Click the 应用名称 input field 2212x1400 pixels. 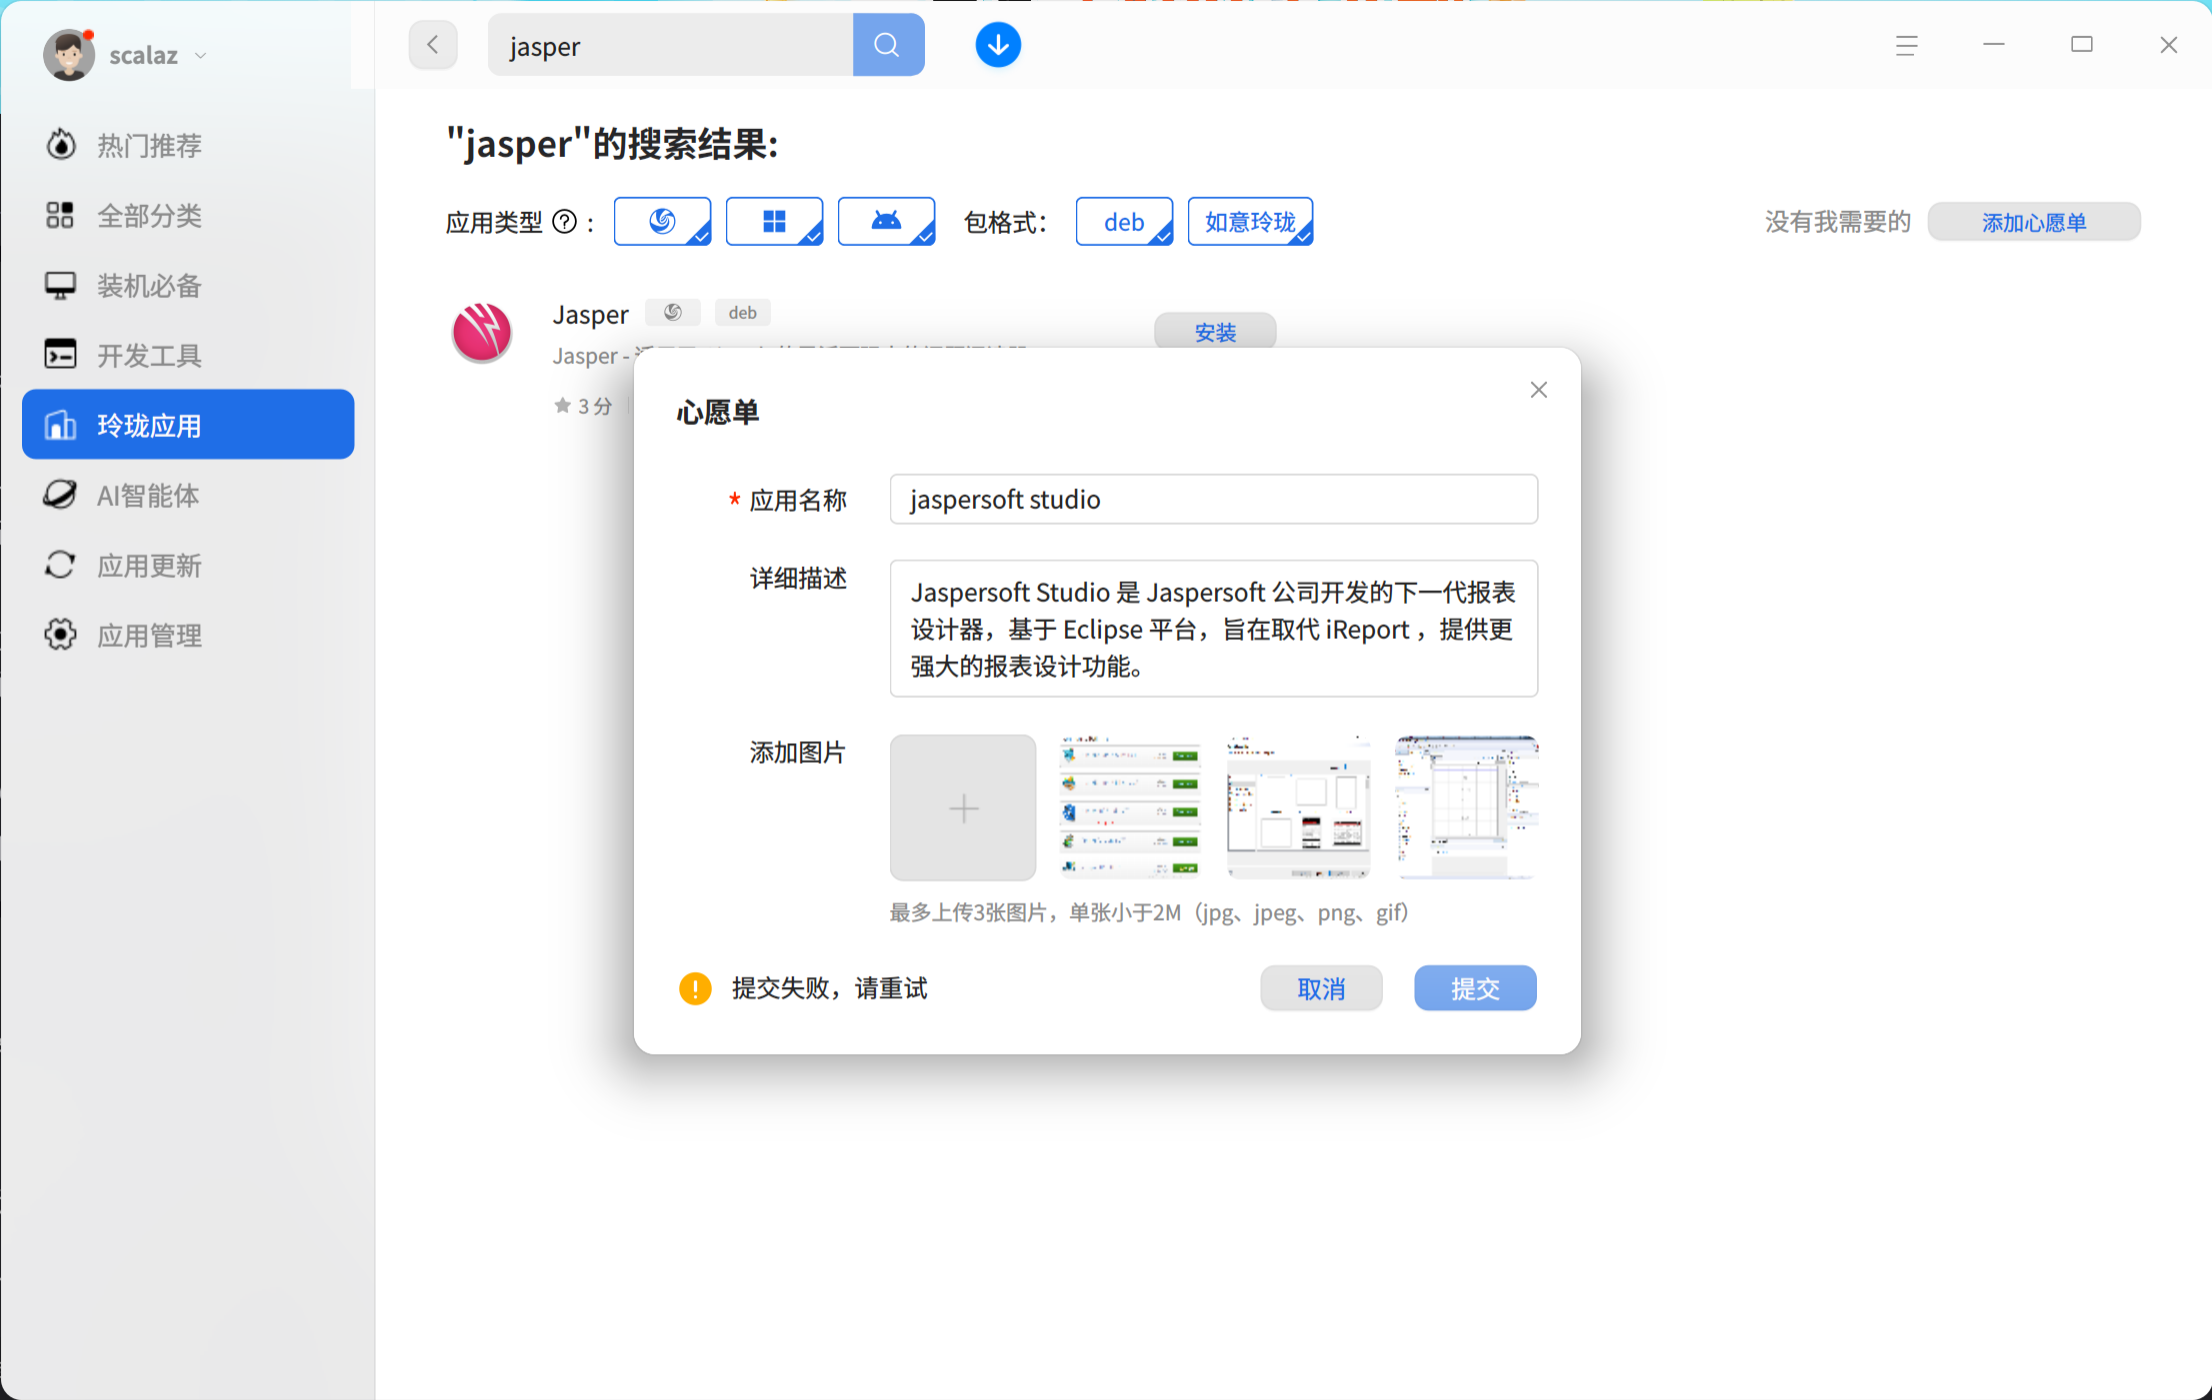(x=1213, y=499)
